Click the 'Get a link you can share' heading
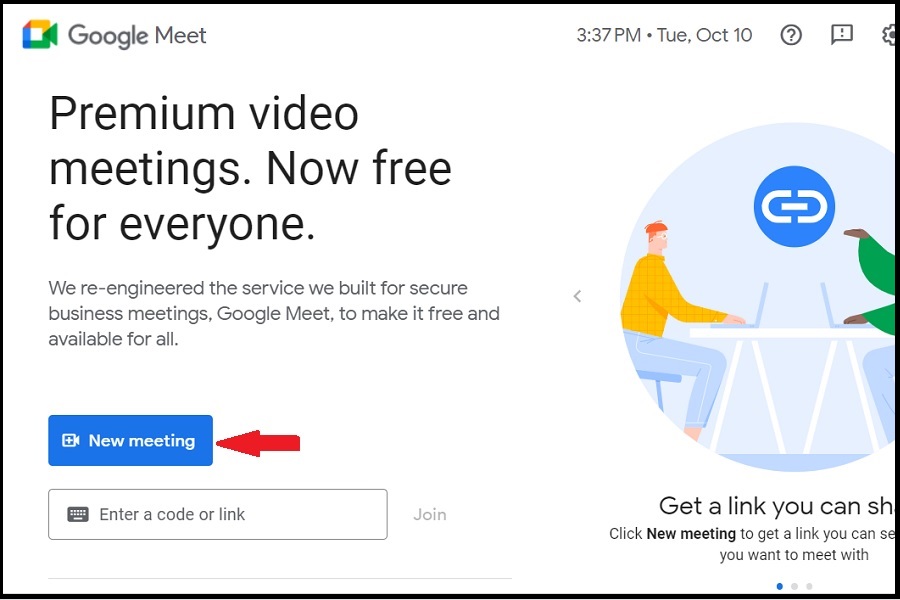 tap(777, 506)
